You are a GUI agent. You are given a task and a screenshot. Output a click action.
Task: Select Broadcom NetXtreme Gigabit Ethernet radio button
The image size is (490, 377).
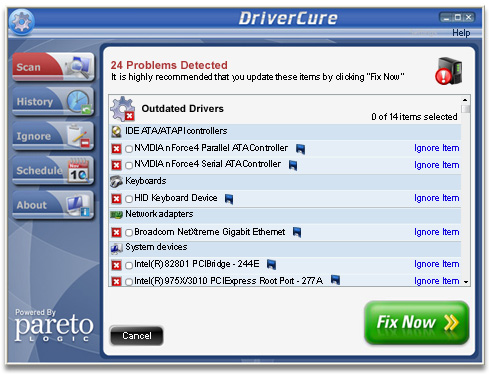coord(129,233)
